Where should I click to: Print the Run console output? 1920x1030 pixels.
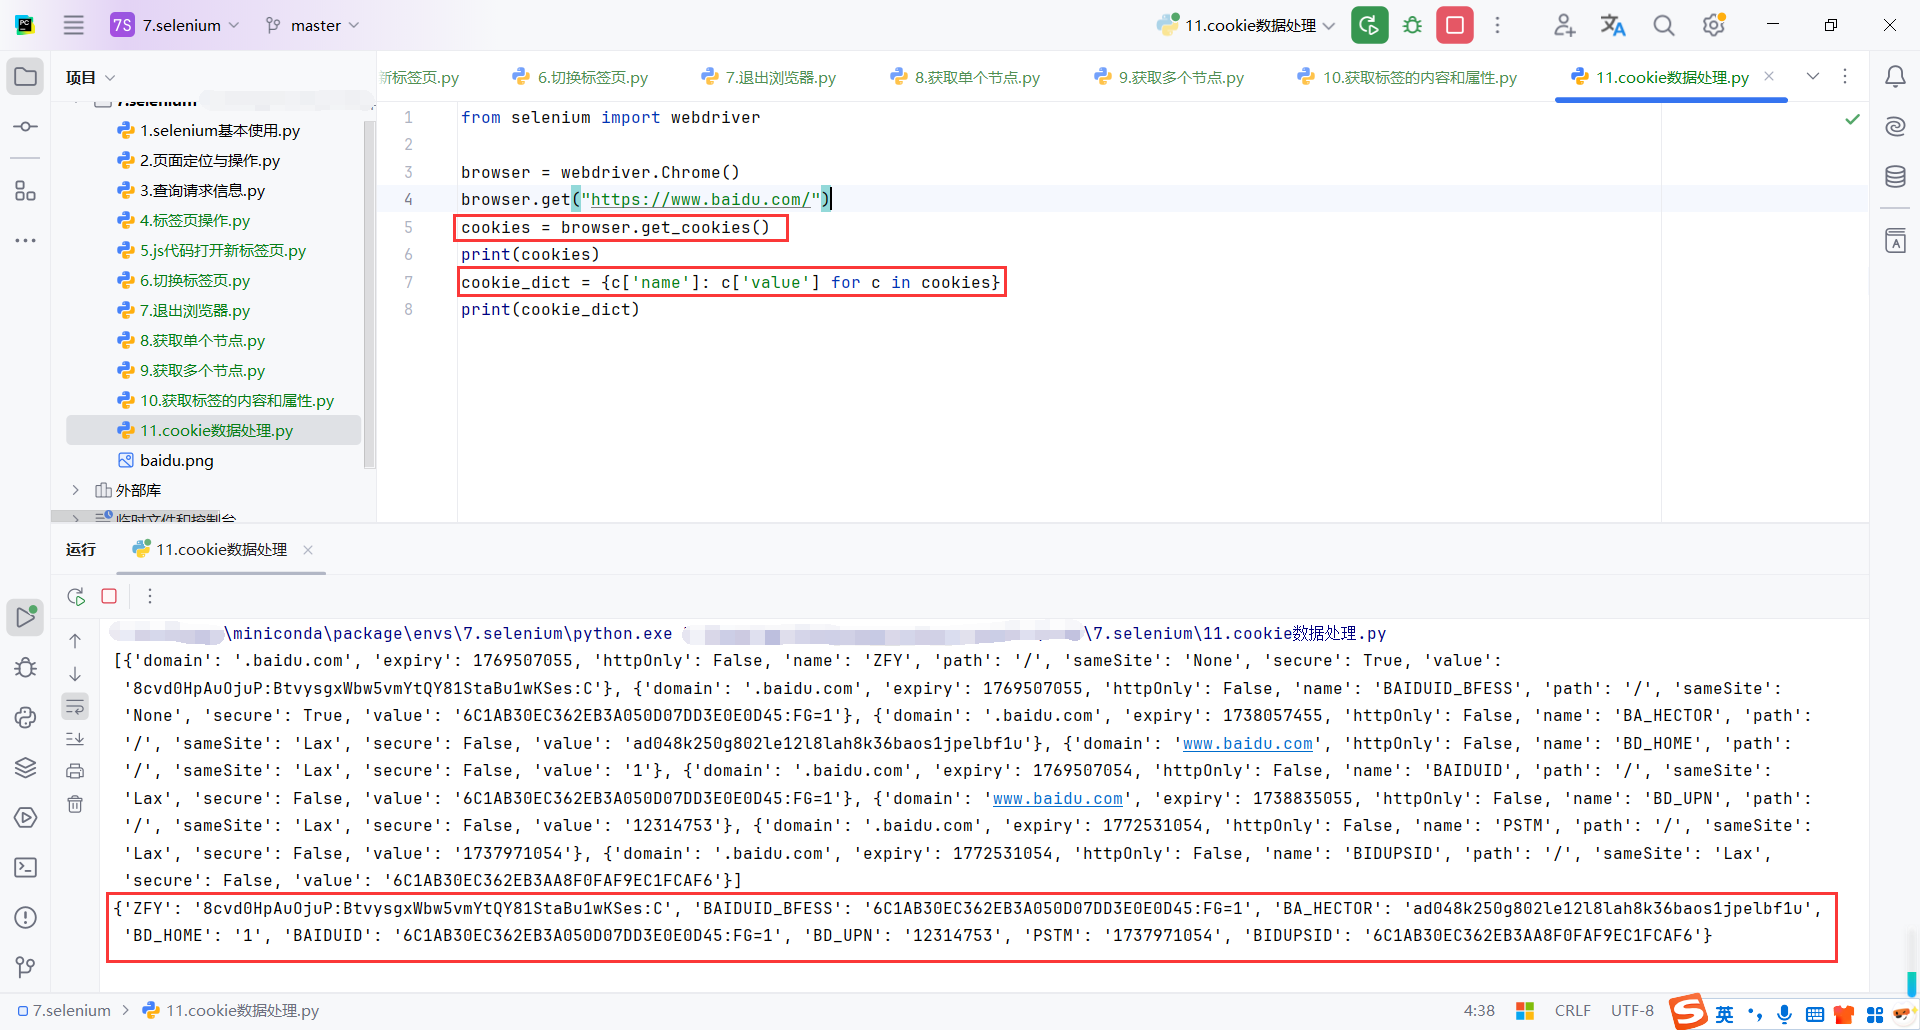[75, 771]
